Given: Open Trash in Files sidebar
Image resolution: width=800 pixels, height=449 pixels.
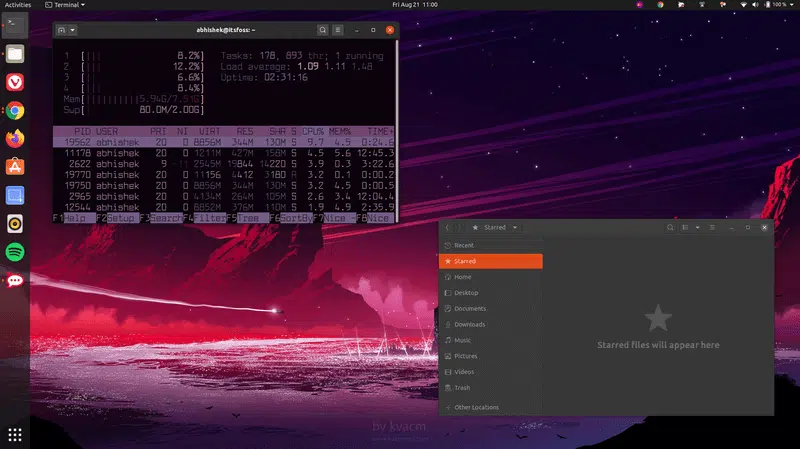Looking at the screenshot, I should click(491, 388).
